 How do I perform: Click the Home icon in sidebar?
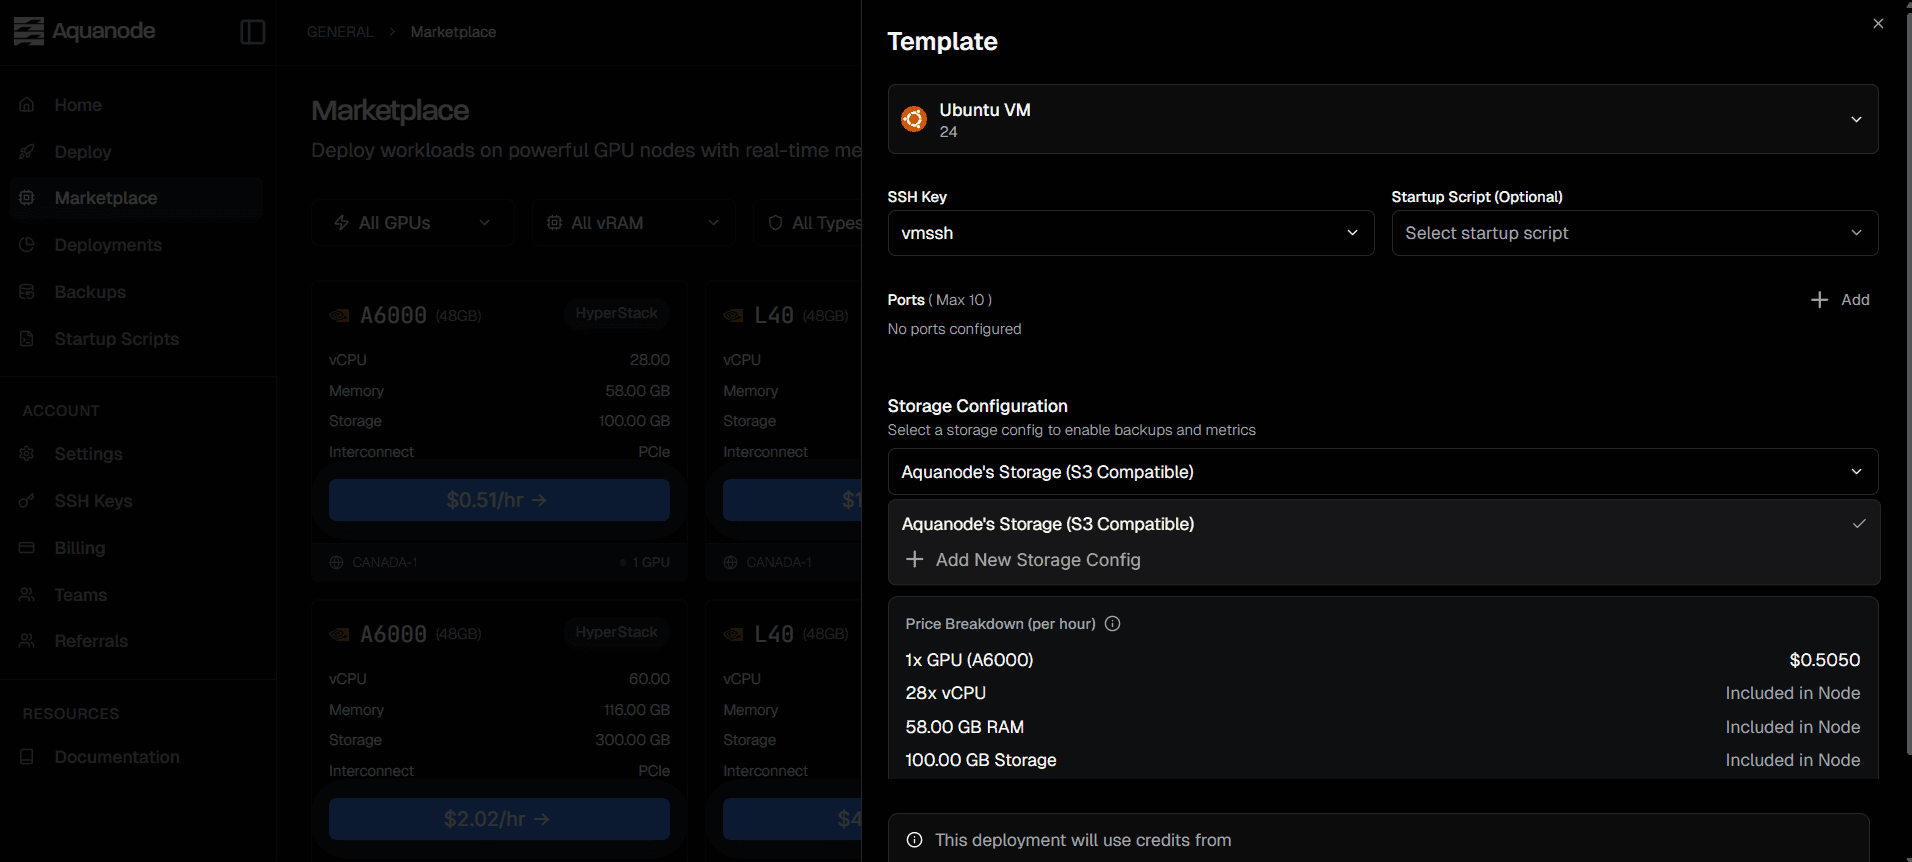point(27,105)
